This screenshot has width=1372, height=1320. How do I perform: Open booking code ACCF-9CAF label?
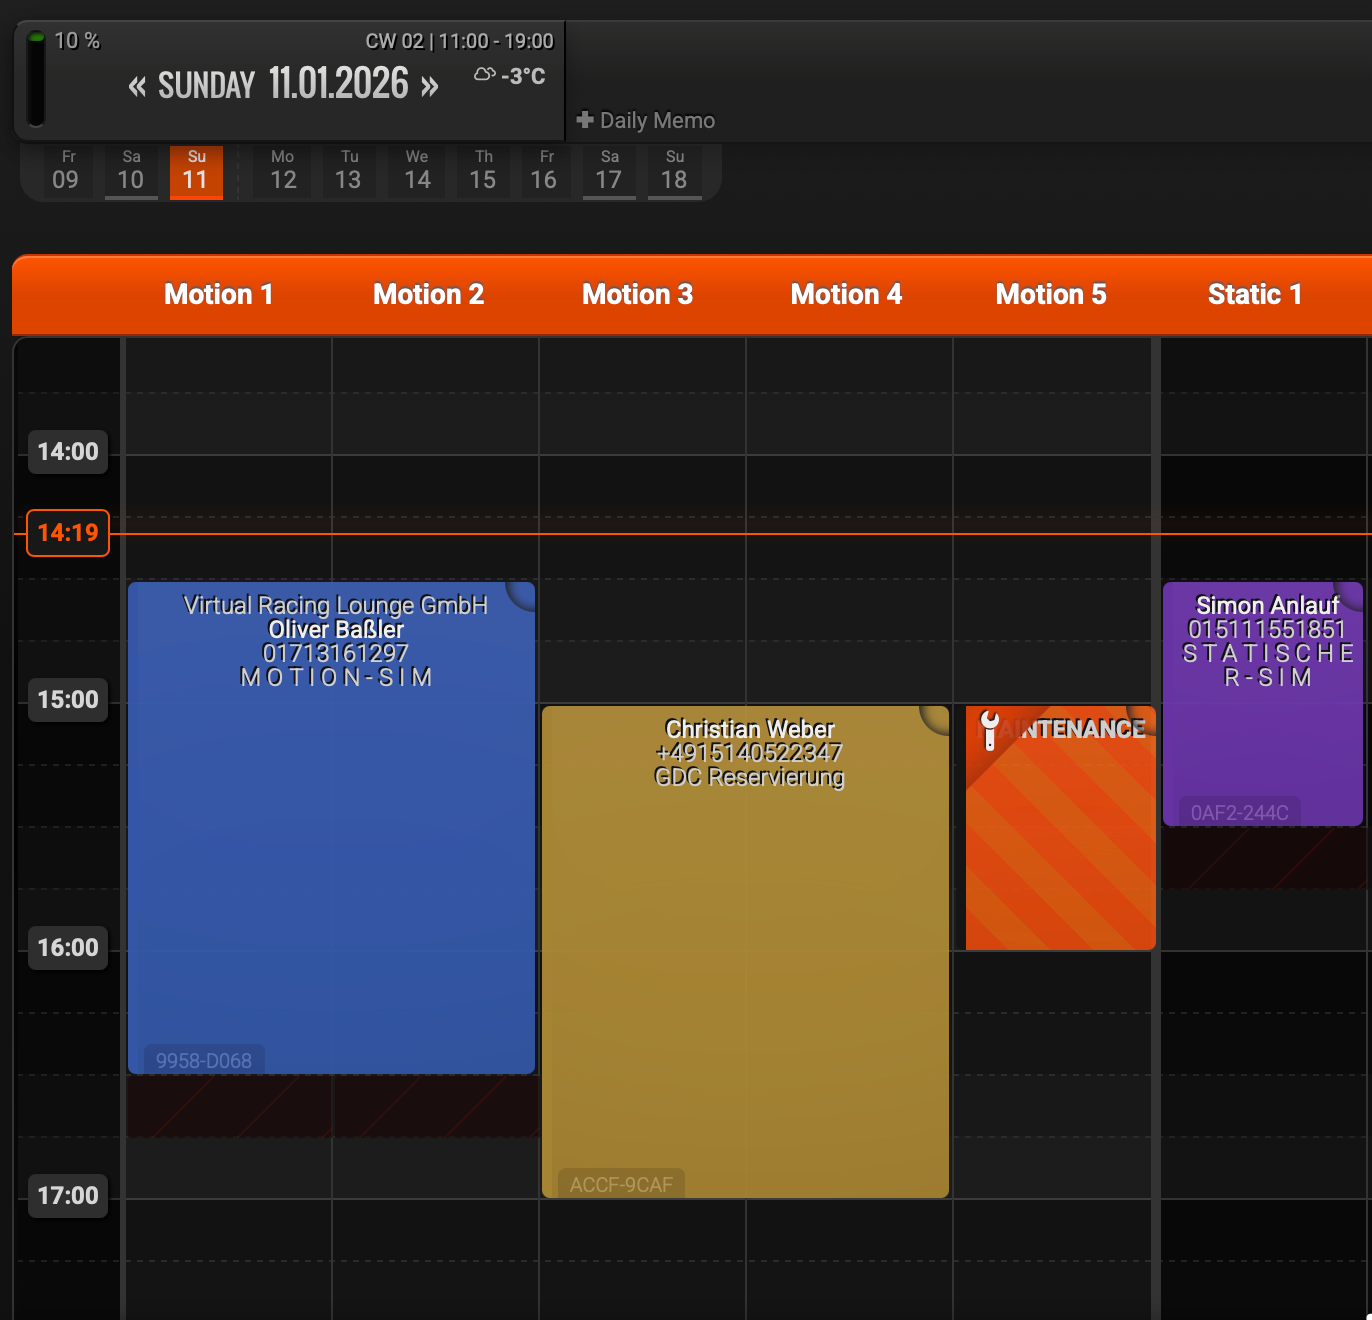621,1184
